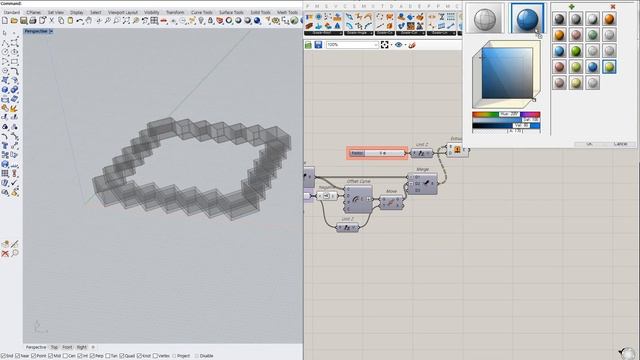Open the Surface Tools toolbar tab
640x360 pixels.
pyautogui.click(x=231, y=12)
